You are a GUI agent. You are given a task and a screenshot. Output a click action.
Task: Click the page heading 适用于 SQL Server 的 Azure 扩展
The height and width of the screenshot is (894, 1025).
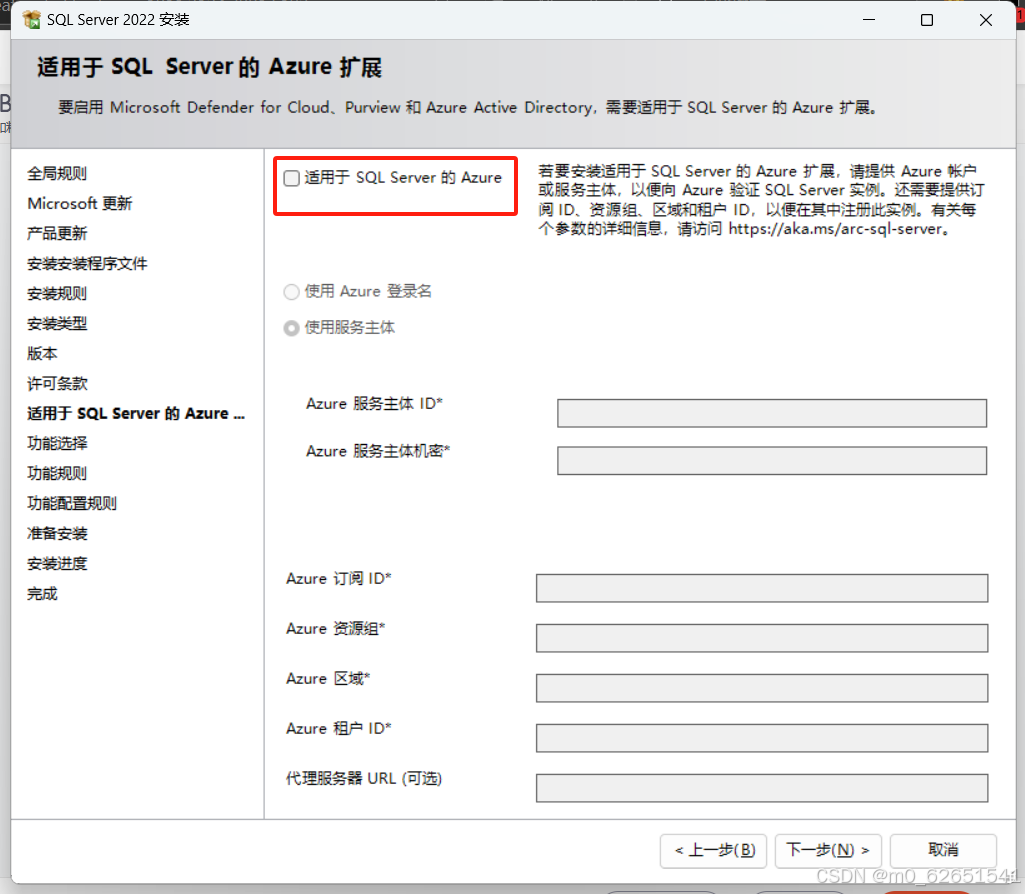point(209,67)
